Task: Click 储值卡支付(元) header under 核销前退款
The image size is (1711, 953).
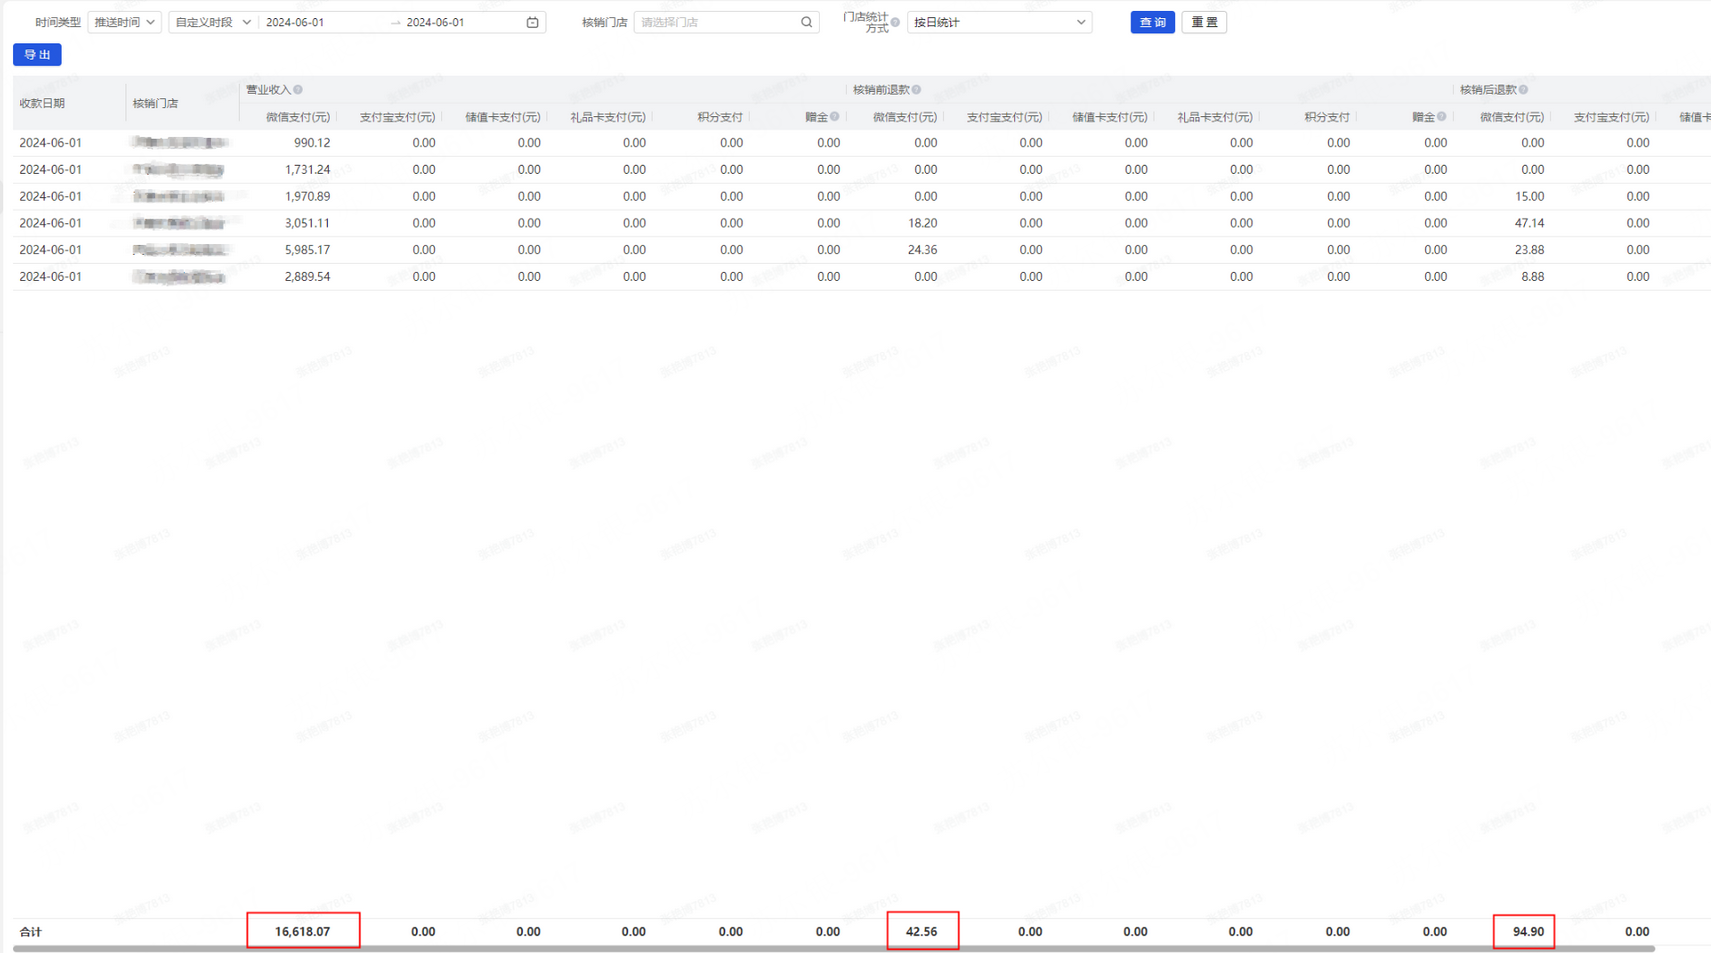Action: [x=1110, y=117]
